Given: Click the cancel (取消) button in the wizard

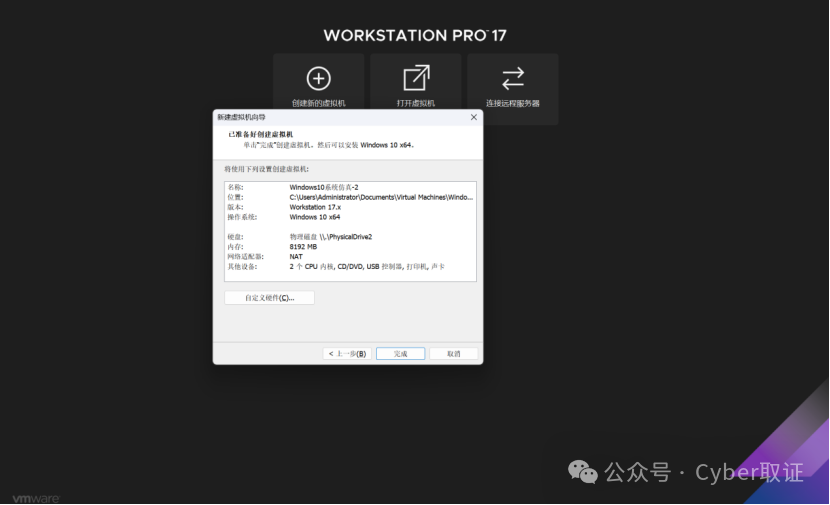Looking at the screenshot, I should point(454,354).
